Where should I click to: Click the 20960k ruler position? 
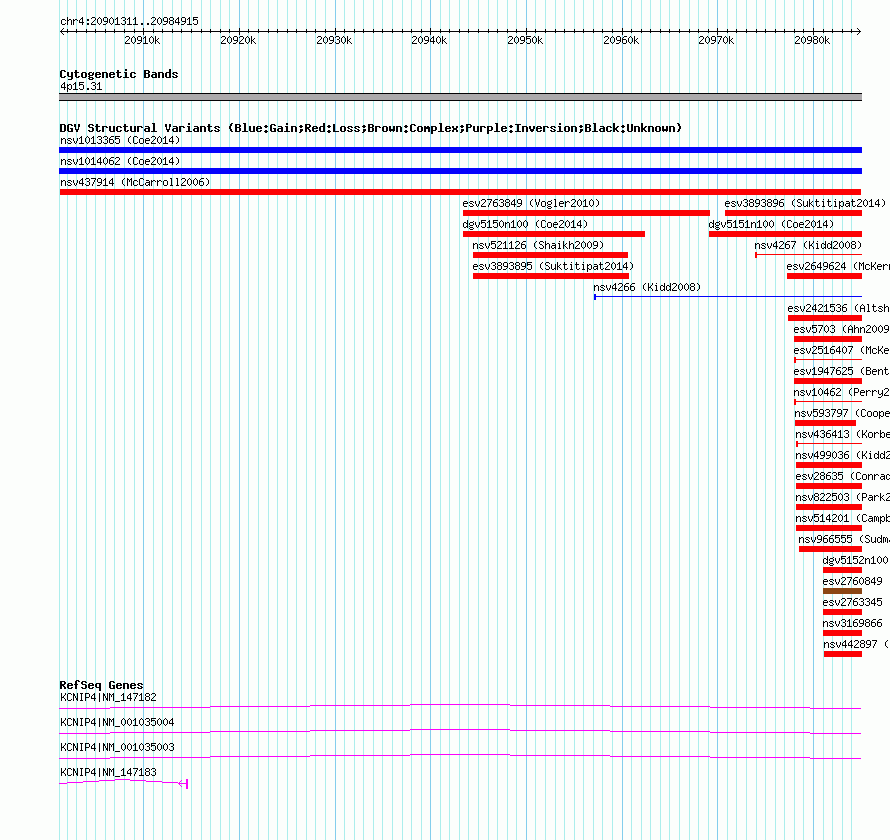tap(621, 40)
